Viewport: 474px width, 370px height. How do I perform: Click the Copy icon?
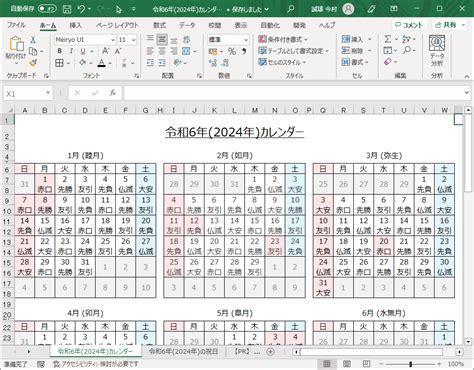tap(33, 51)
